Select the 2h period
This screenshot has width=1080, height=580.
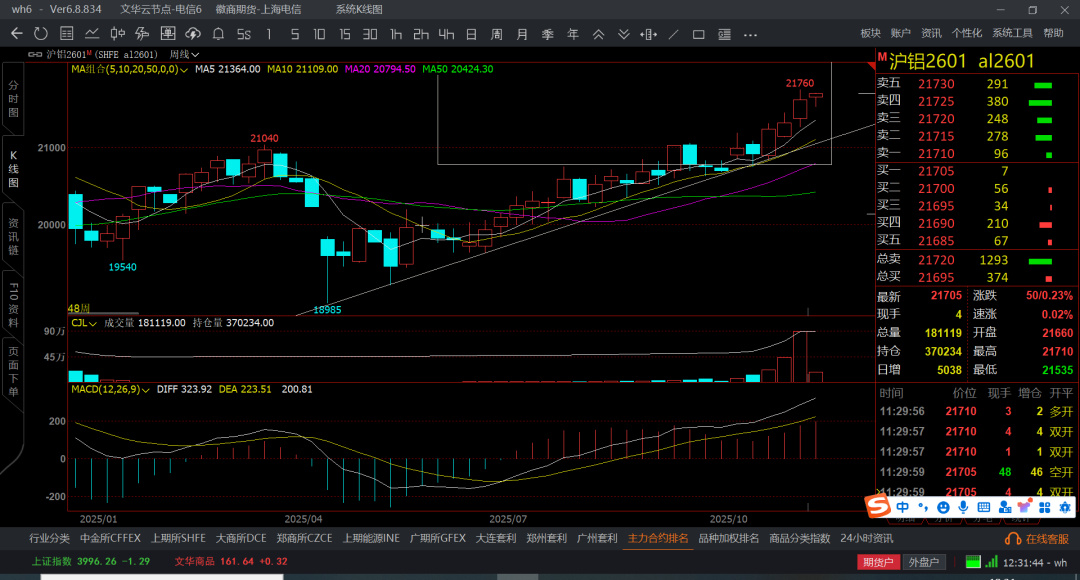coord(421,34)
